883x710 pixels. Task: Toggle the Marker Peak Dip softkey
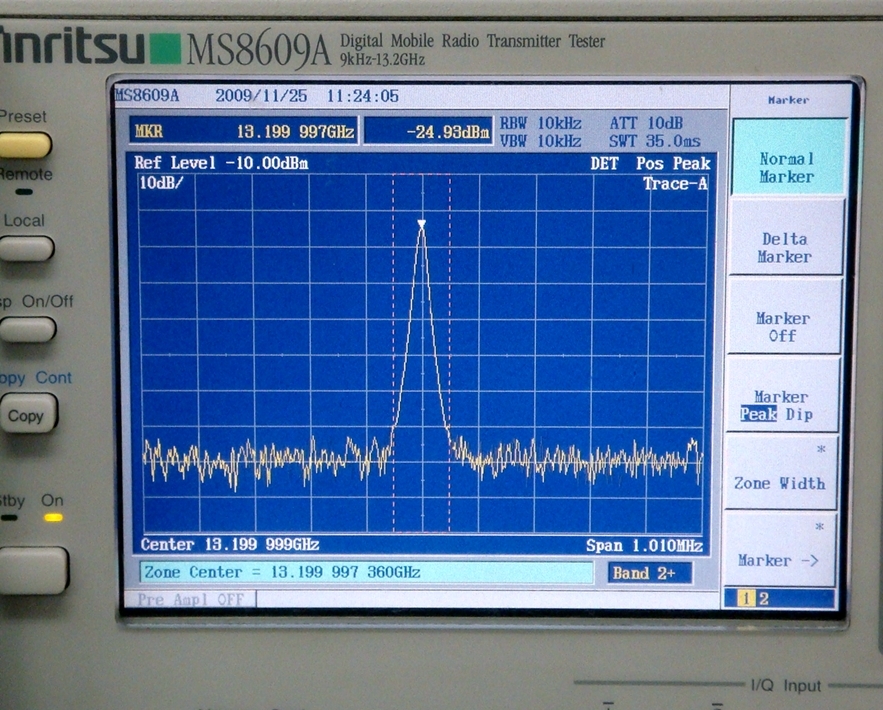tap(781, 395)
